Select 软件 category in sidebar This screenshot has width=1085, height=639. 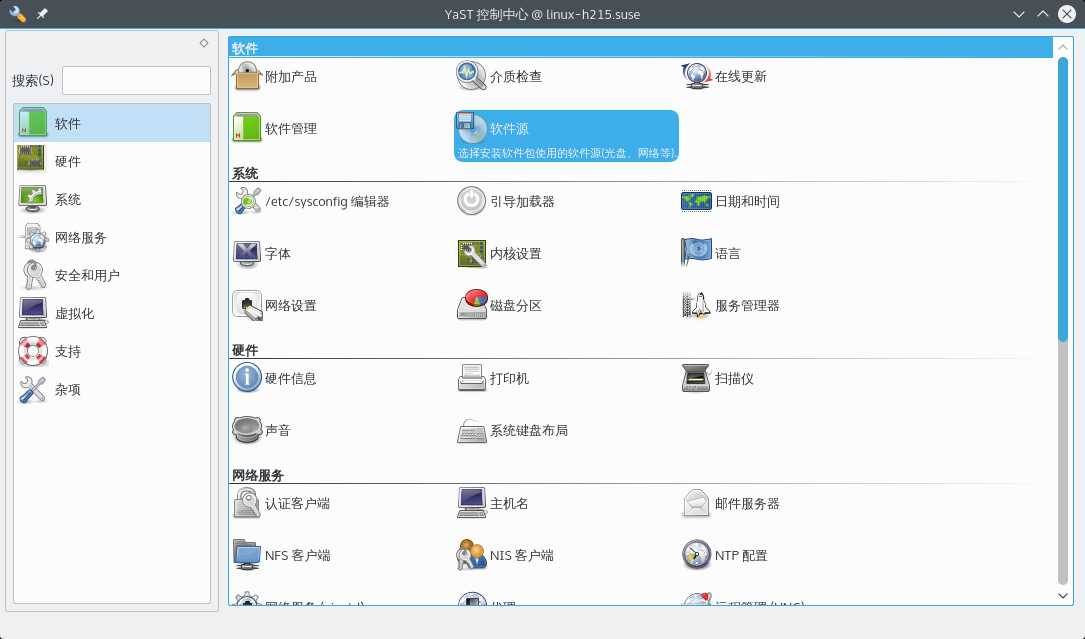coord(111,123)
